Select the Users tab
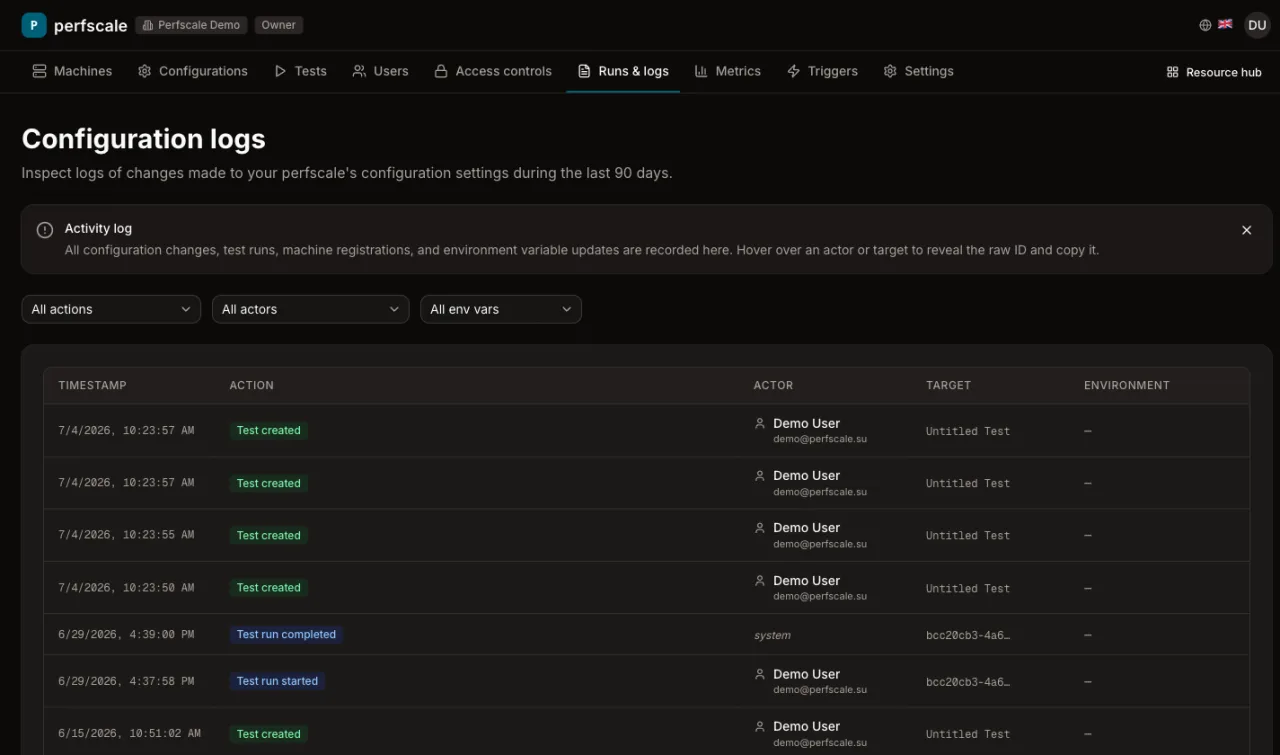This screenshot has height=755, width=1280. [380, 71]
